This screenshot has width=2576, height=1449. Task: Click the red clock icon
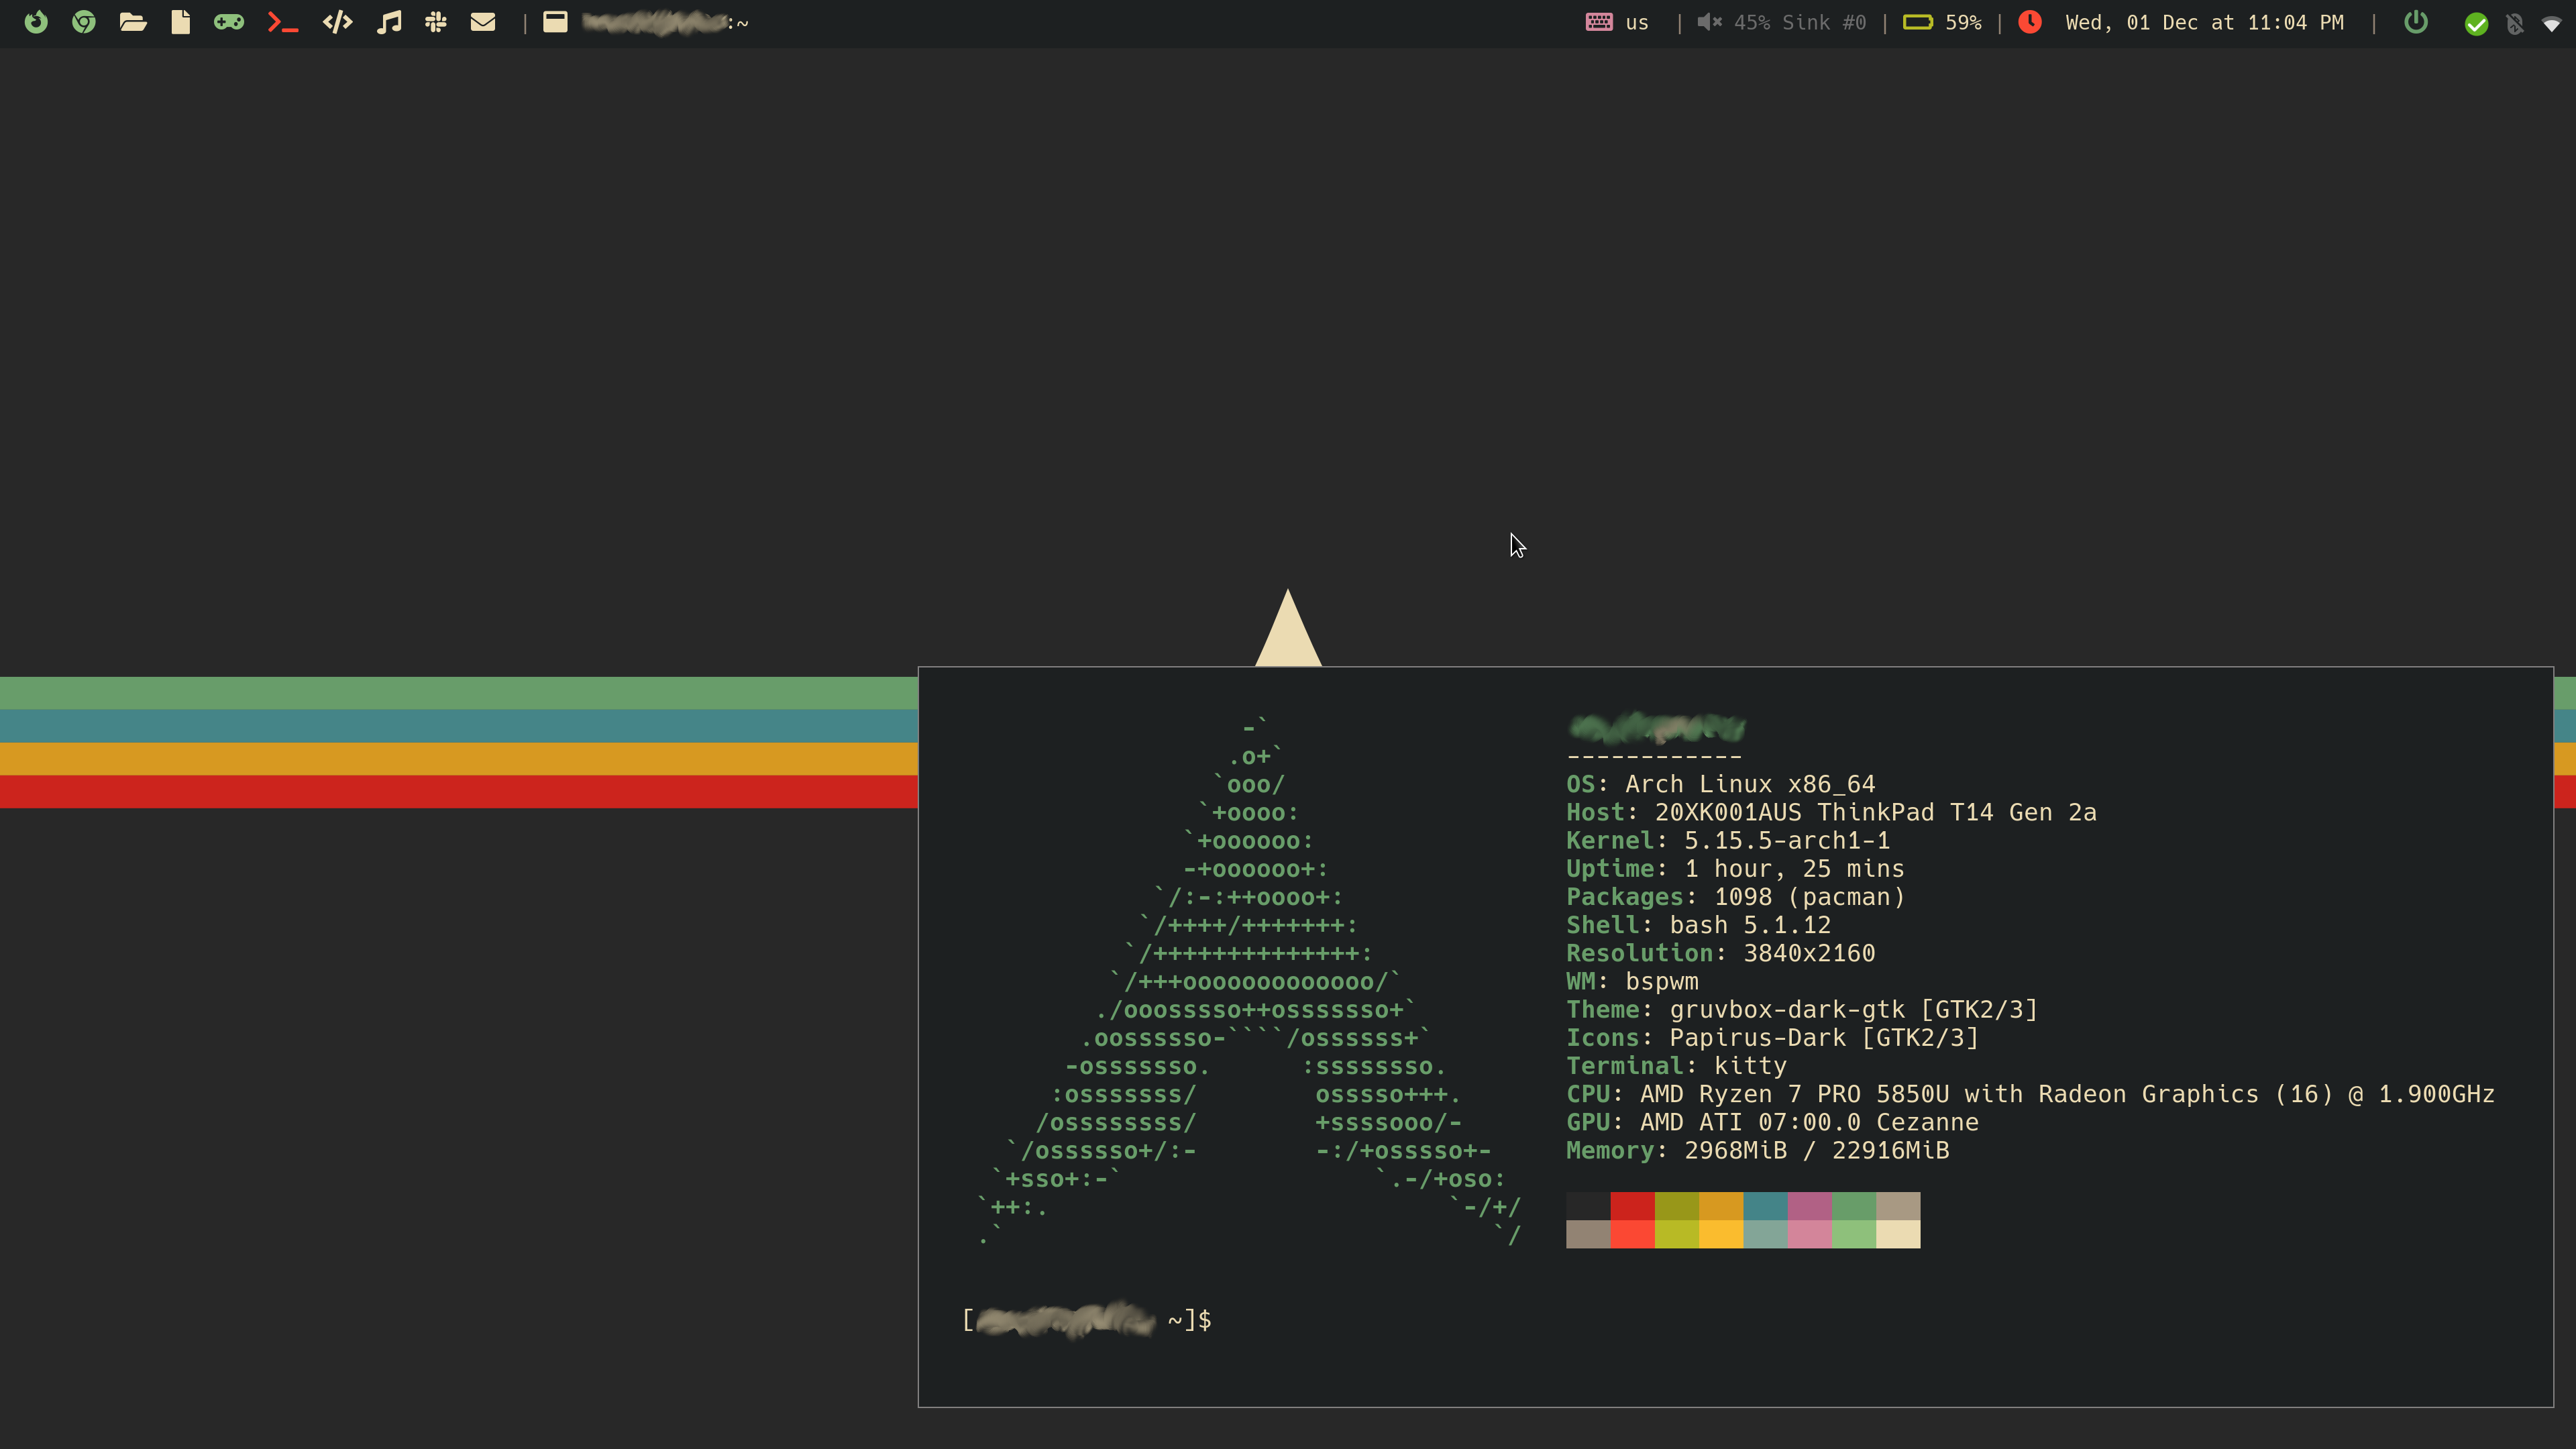tap(2030, 22)
